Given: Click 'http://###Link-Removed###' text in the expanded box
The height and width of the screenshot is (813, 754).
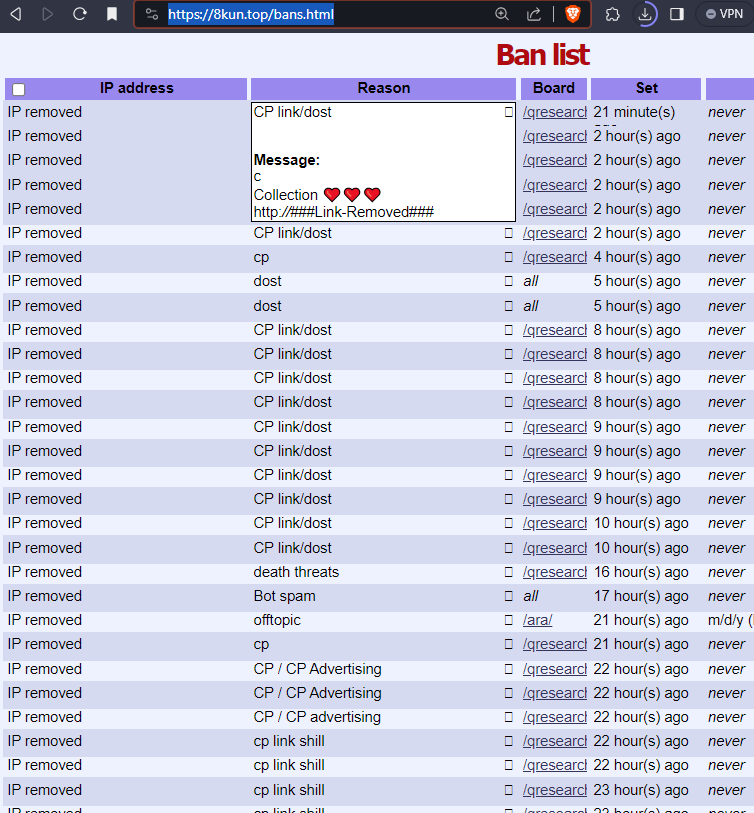Looking at the screenshot, I should click(x=343, y=212).
